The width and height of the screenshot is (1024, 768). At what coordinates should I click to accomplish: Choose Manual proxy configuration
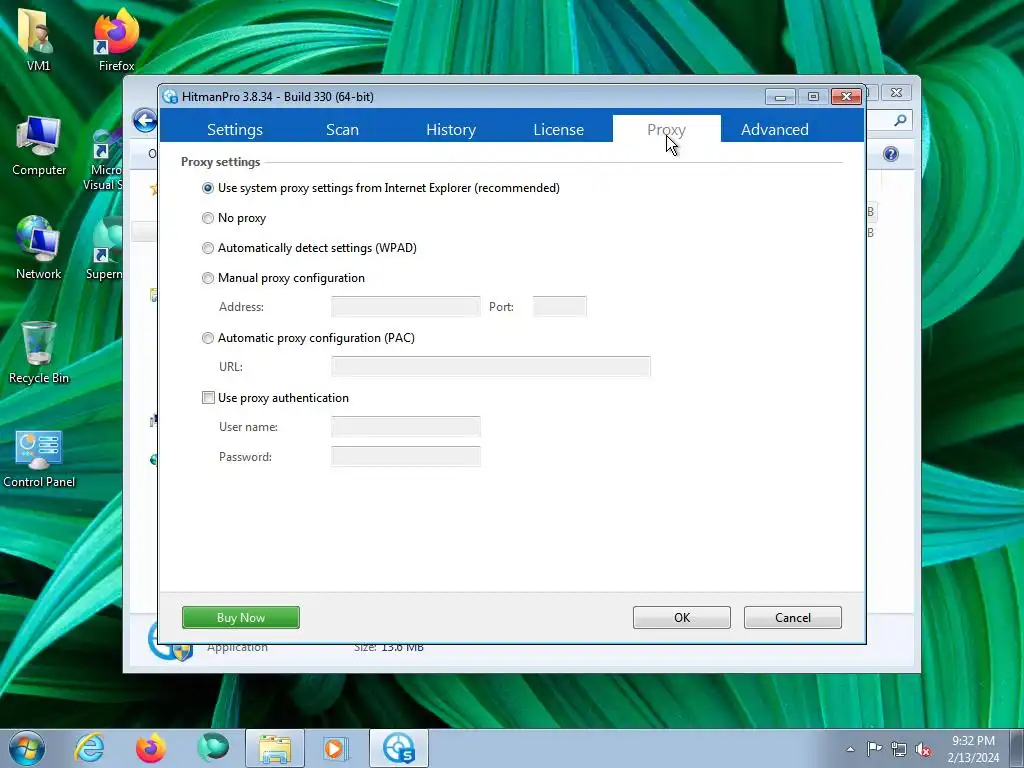pyautogui.click(x=283, y=278)
